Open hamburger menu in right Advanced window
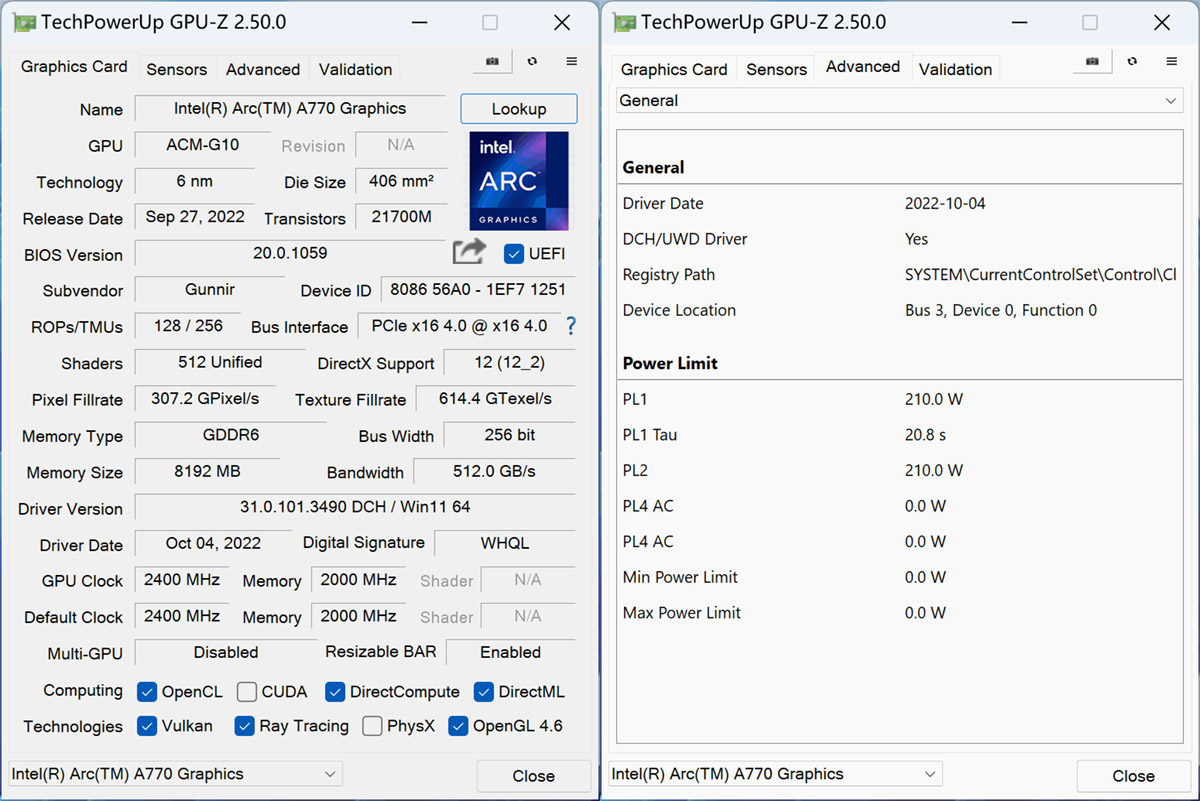This screenshot has width=1200, height=801. 1172,62
